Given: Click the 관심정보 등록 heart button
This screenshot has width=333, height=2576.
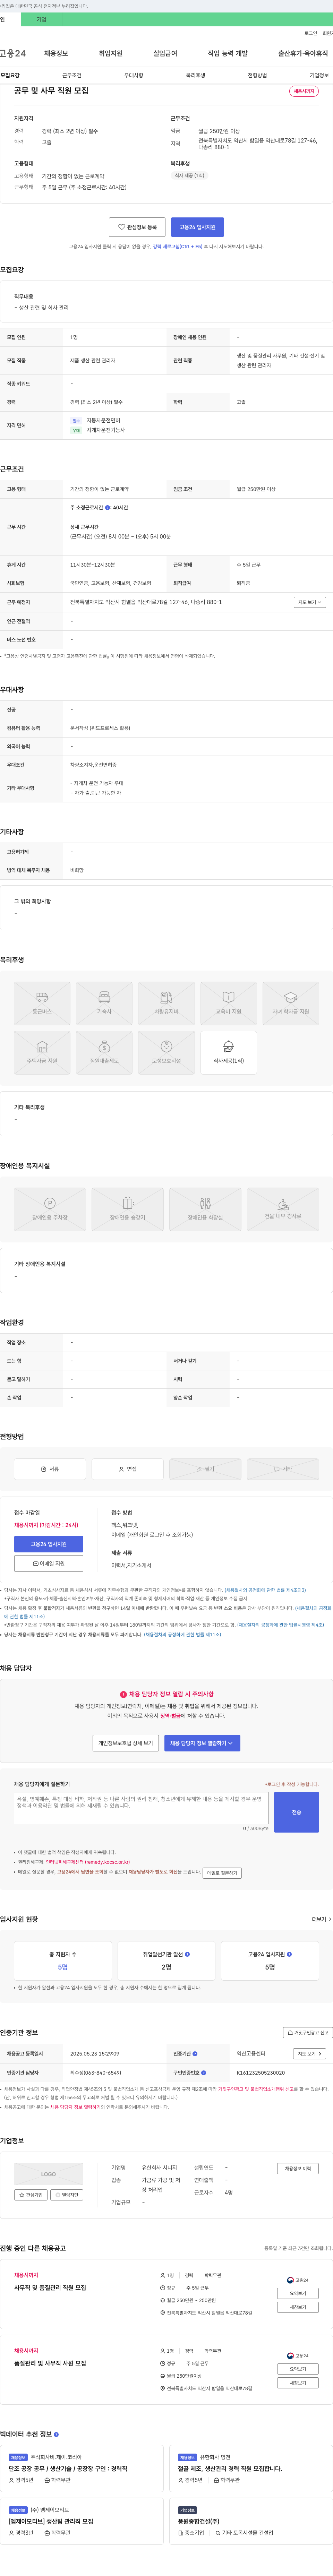Looking at the screenshot, I should pos(137,227).
